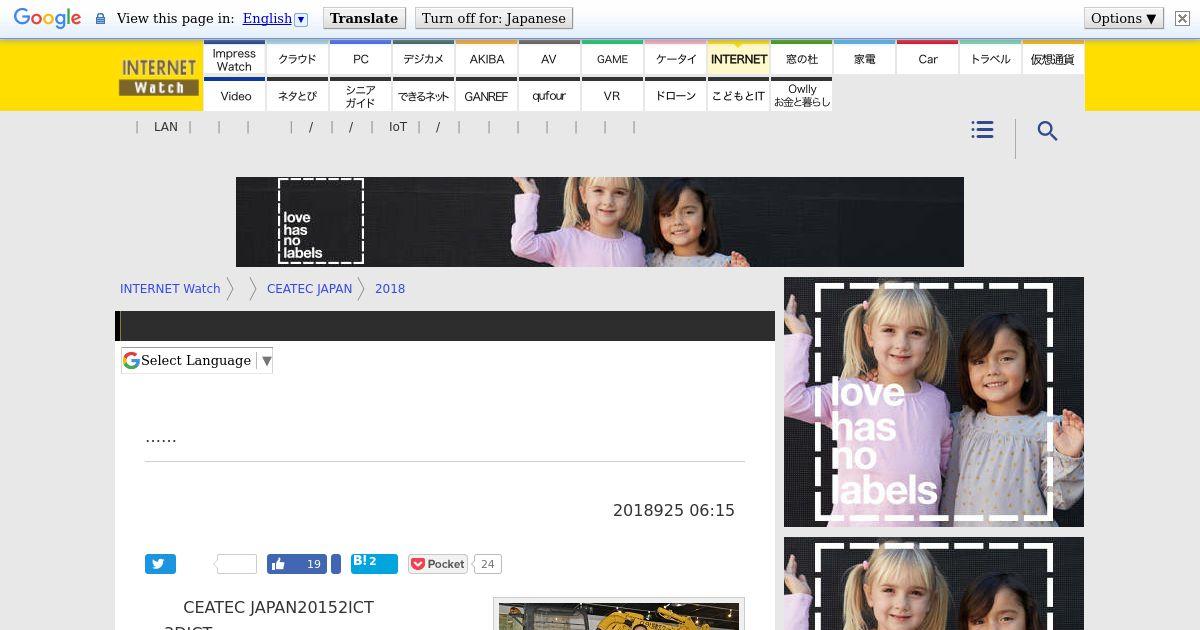This screenshot has width=1200, height=630.
Task: Open the hamburger list menu icon
Action: pos(982,130)
